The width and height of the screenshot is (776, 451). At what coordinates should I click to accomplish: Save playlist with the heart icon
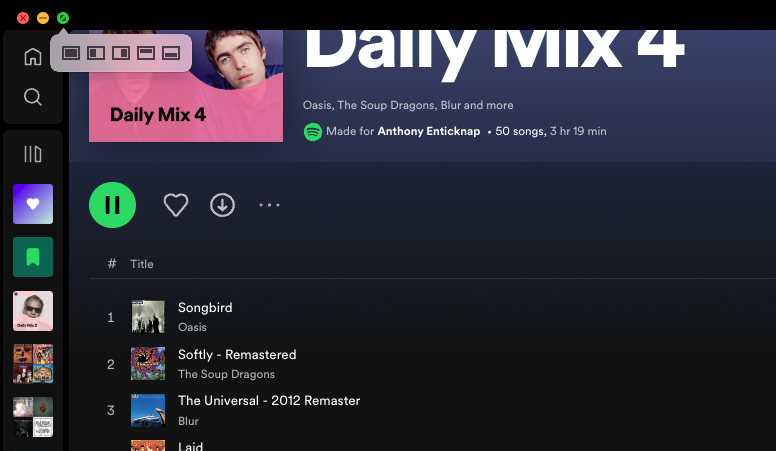176,205
